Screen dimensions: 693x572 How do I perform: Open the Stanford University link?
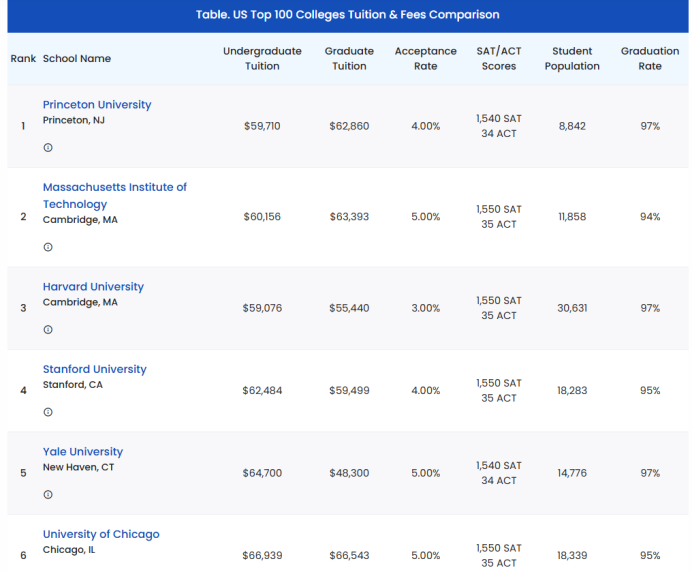pyautogui.click(x=95, y=369)
